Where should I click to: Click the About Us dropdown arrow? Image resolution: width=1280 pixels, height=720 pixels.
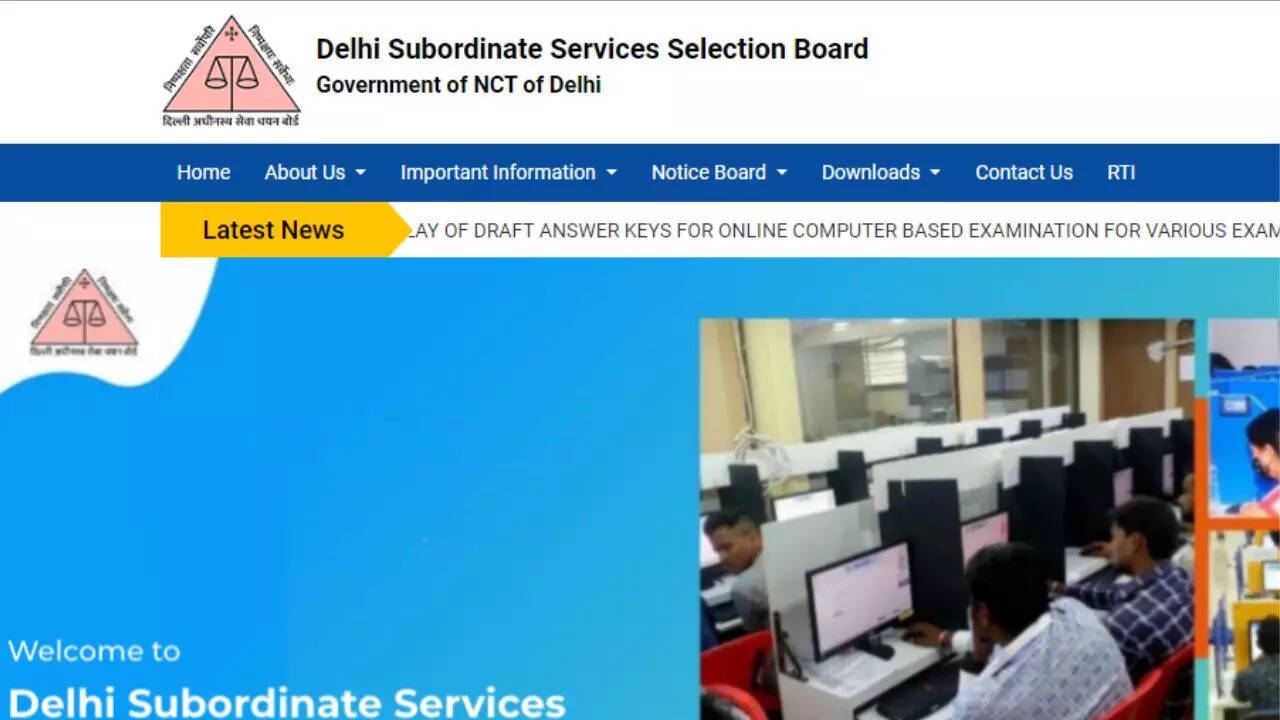(360, 173)
